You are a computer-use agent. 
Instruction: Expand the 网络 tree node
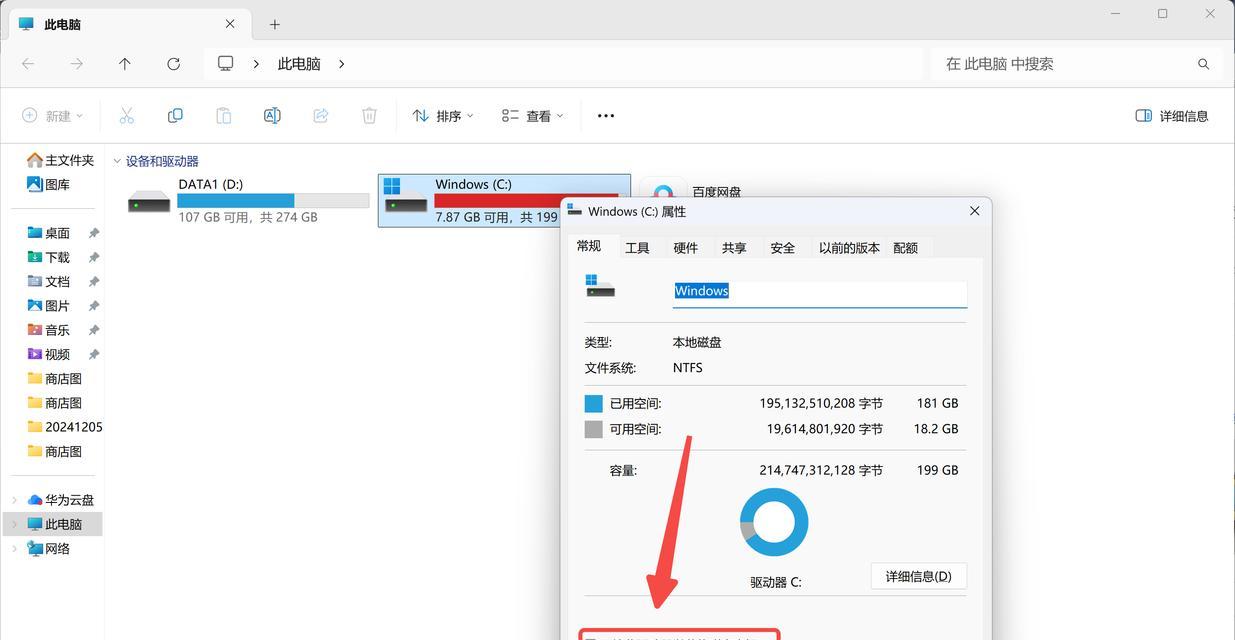(14, 548)
